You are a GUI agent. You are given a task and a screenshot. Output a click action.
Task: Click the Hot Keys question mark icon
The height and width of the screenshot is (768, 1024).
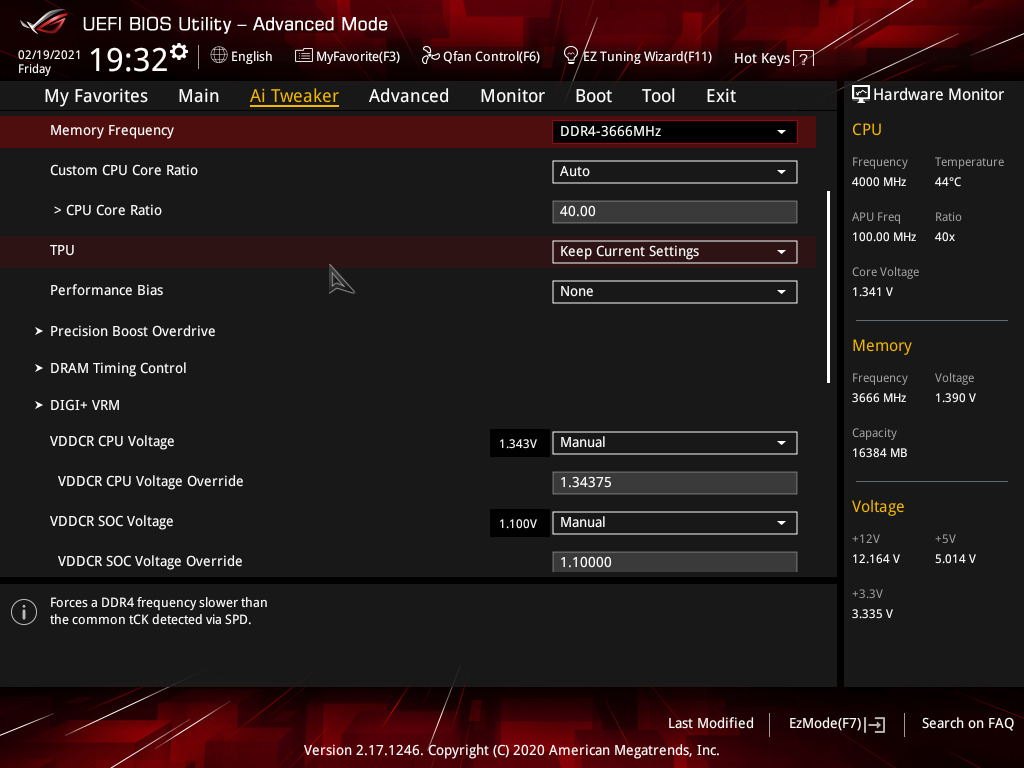(804, 59)
